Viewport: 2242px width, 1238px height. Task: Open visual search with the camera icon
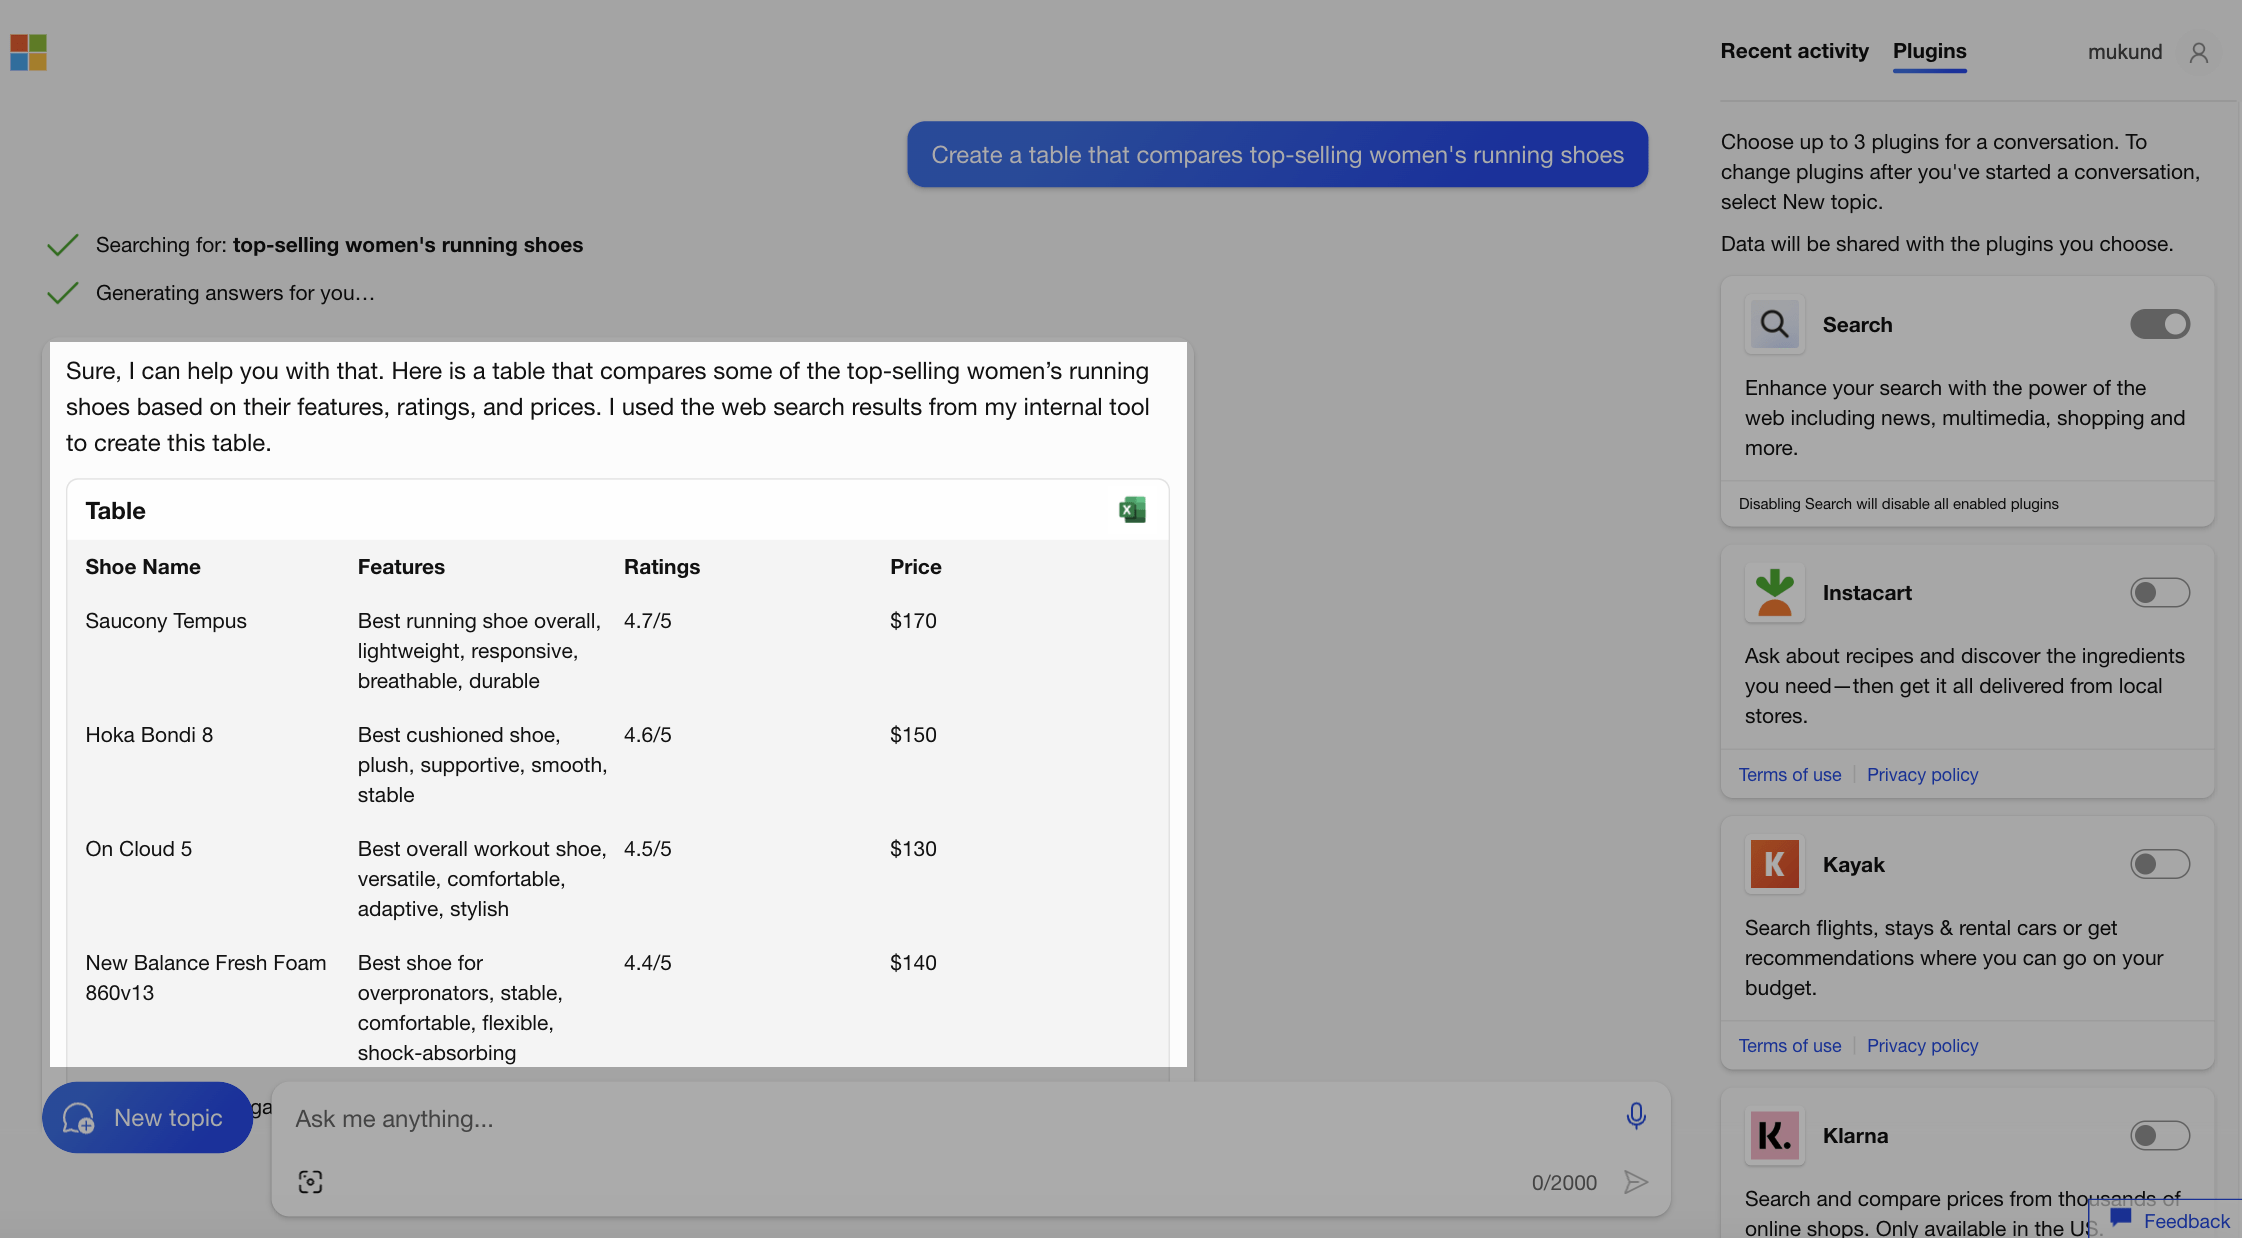point(310,1181)
